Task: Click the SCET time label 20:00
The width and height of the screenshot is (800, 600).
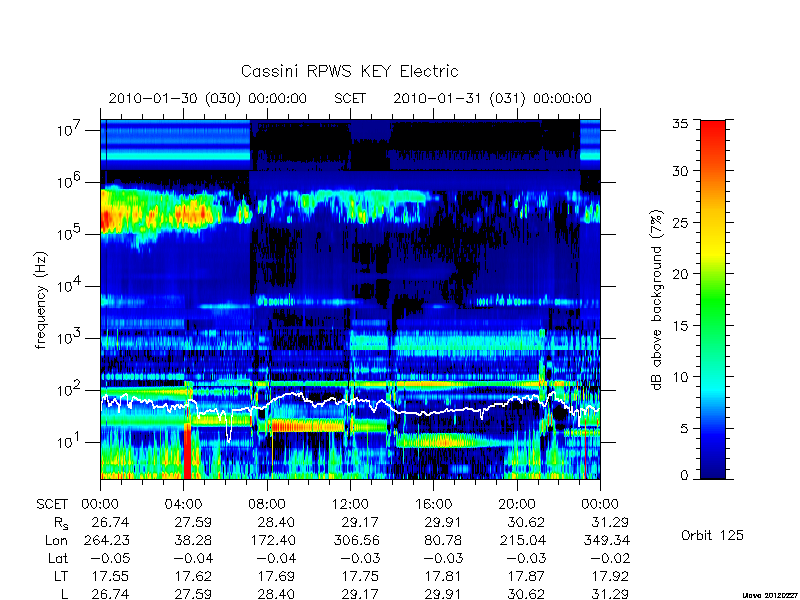Action: [517, 505]
